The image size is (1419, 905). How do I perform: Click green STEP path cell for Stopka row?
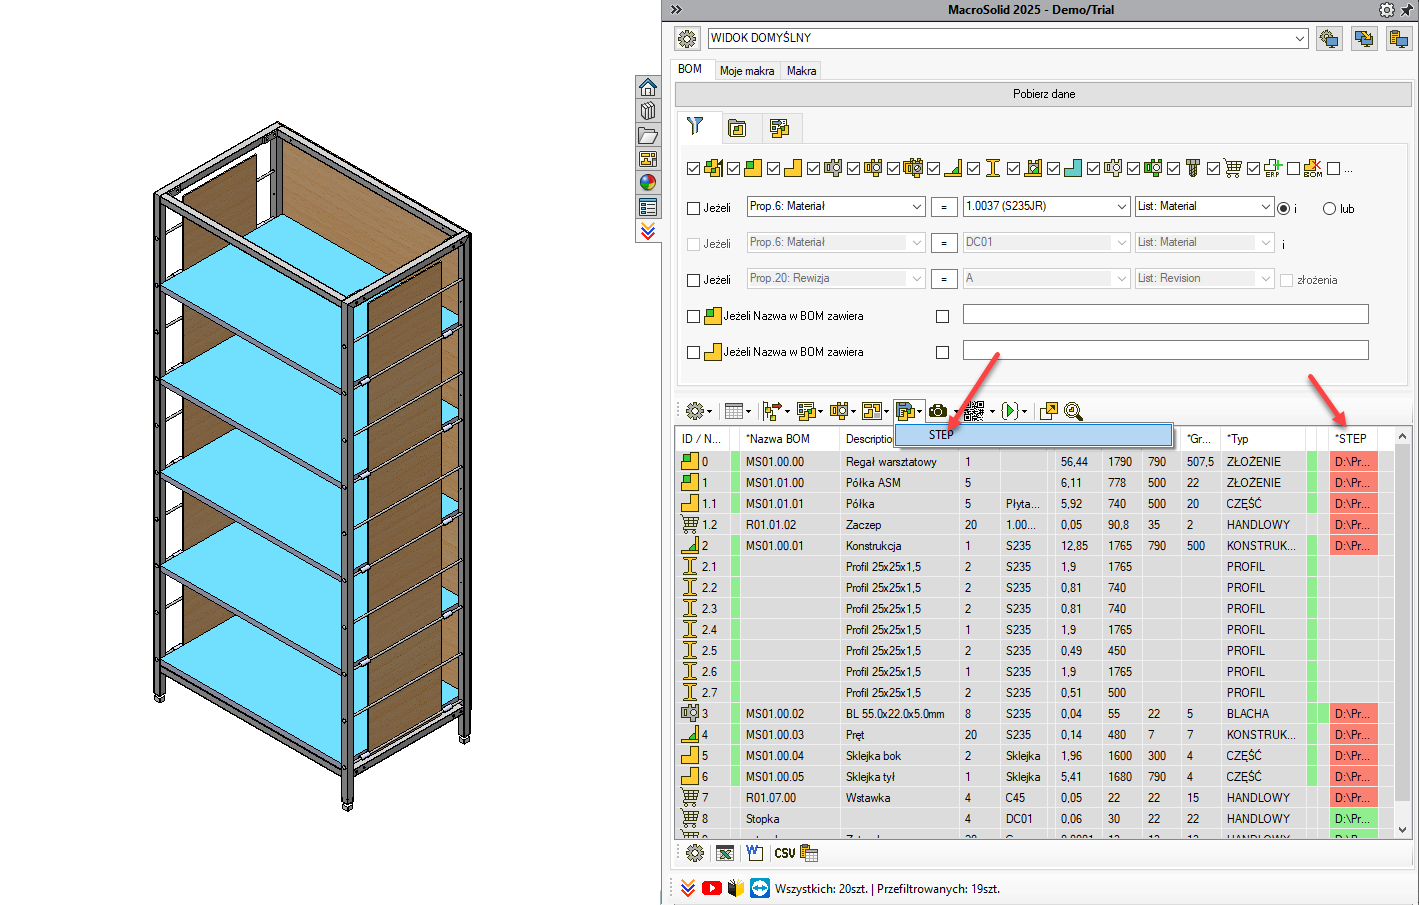click(x=1354, y=819)
